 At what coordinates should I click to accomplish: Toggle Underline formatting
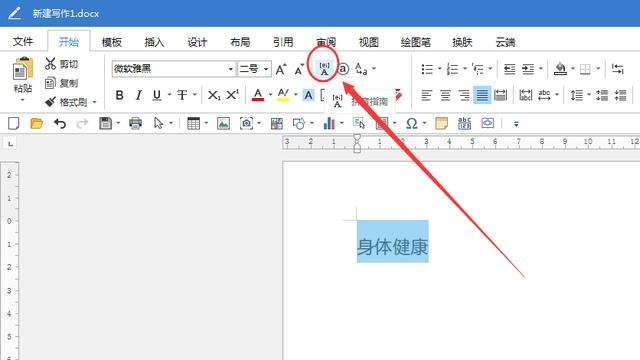click(157, 96)
